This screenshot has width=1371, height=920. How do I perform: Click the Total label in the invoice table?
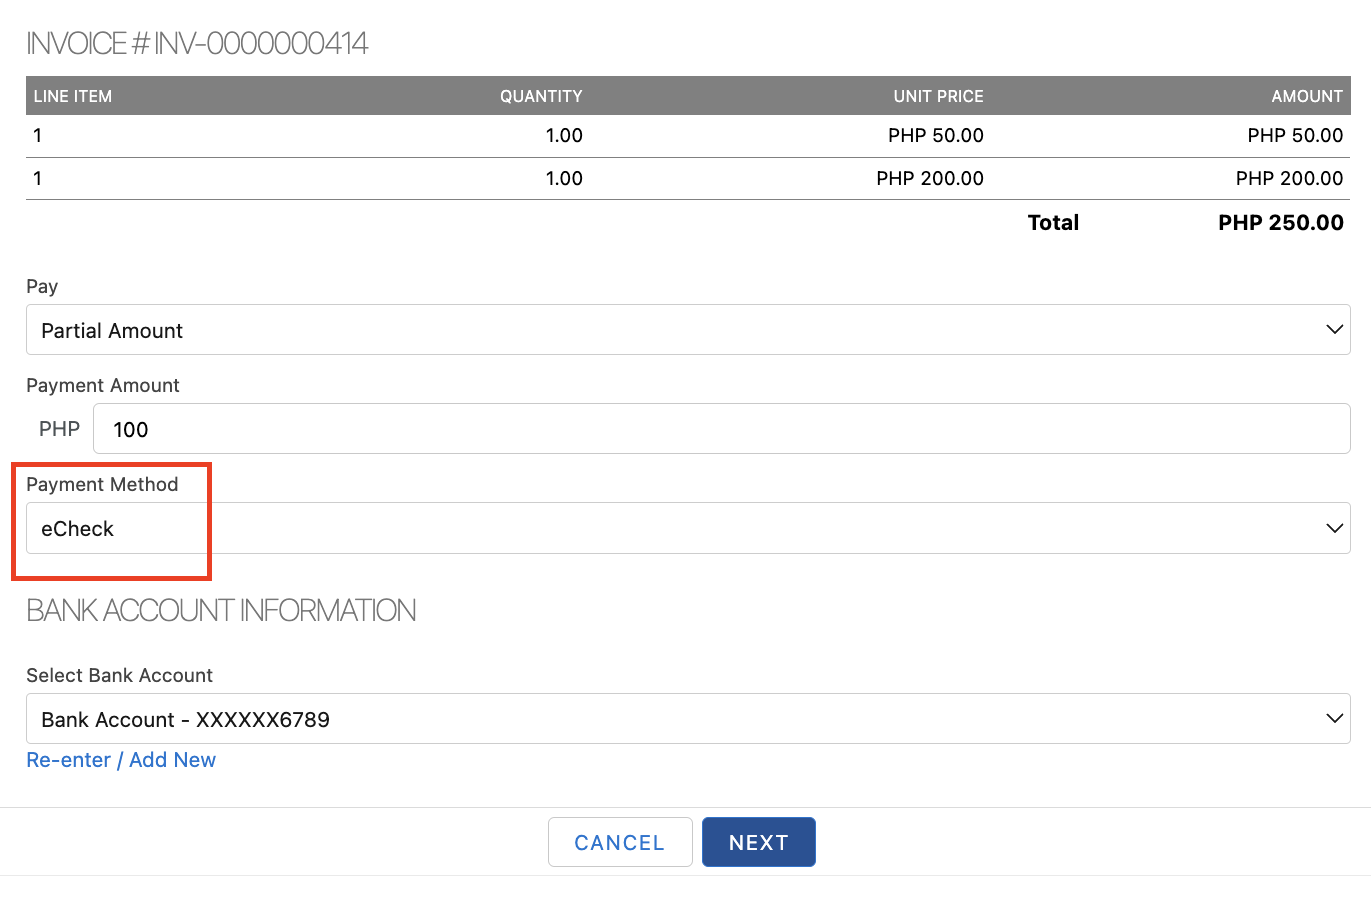tap(1053, 223)
